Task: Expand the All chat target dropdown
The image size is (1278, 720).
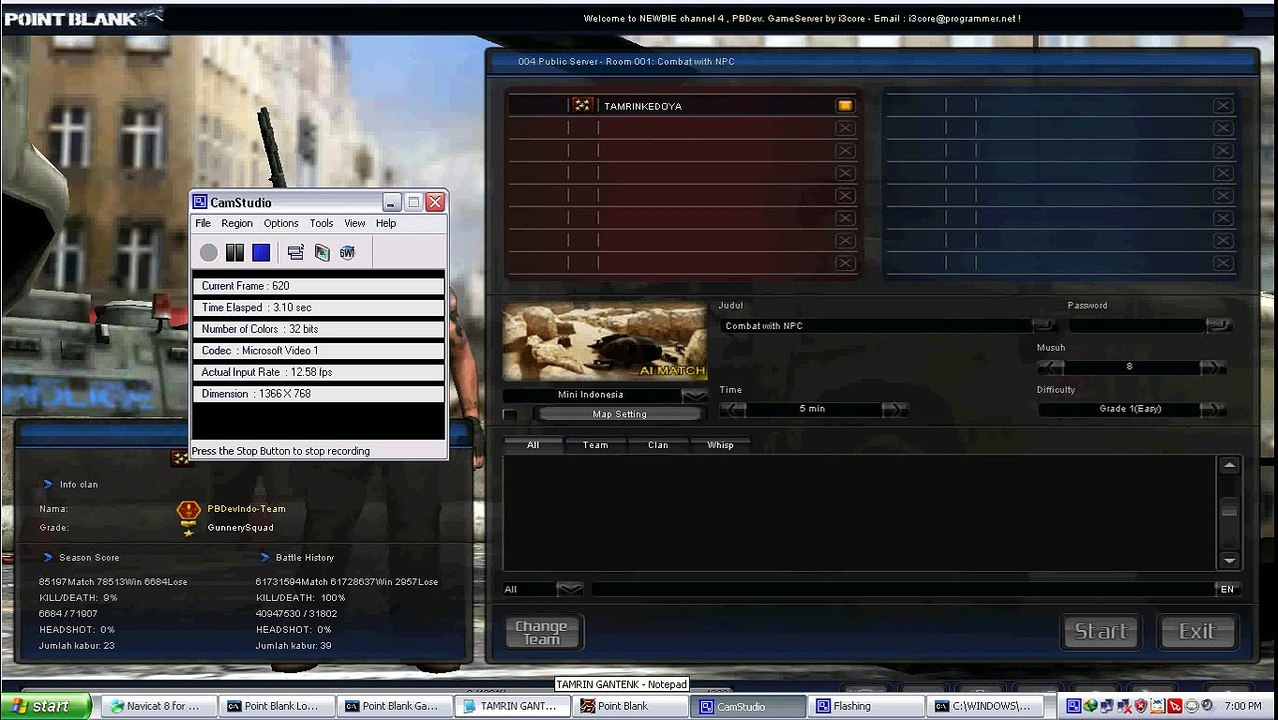Action: click(569, 589)
